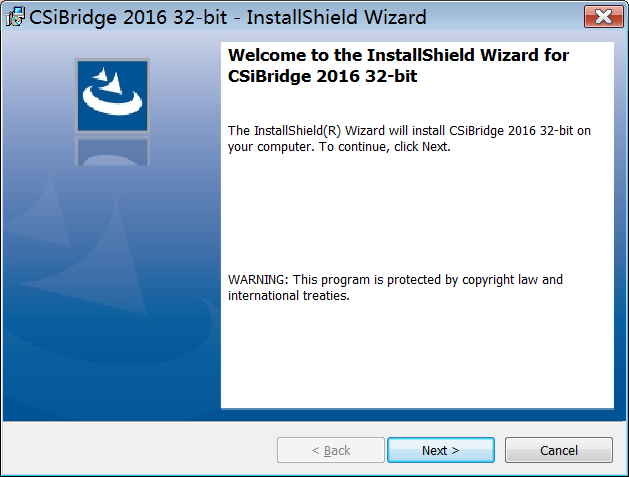Click the blue CSI logo image
This screenshot has height=477, width=629.
tap(112, 95)
